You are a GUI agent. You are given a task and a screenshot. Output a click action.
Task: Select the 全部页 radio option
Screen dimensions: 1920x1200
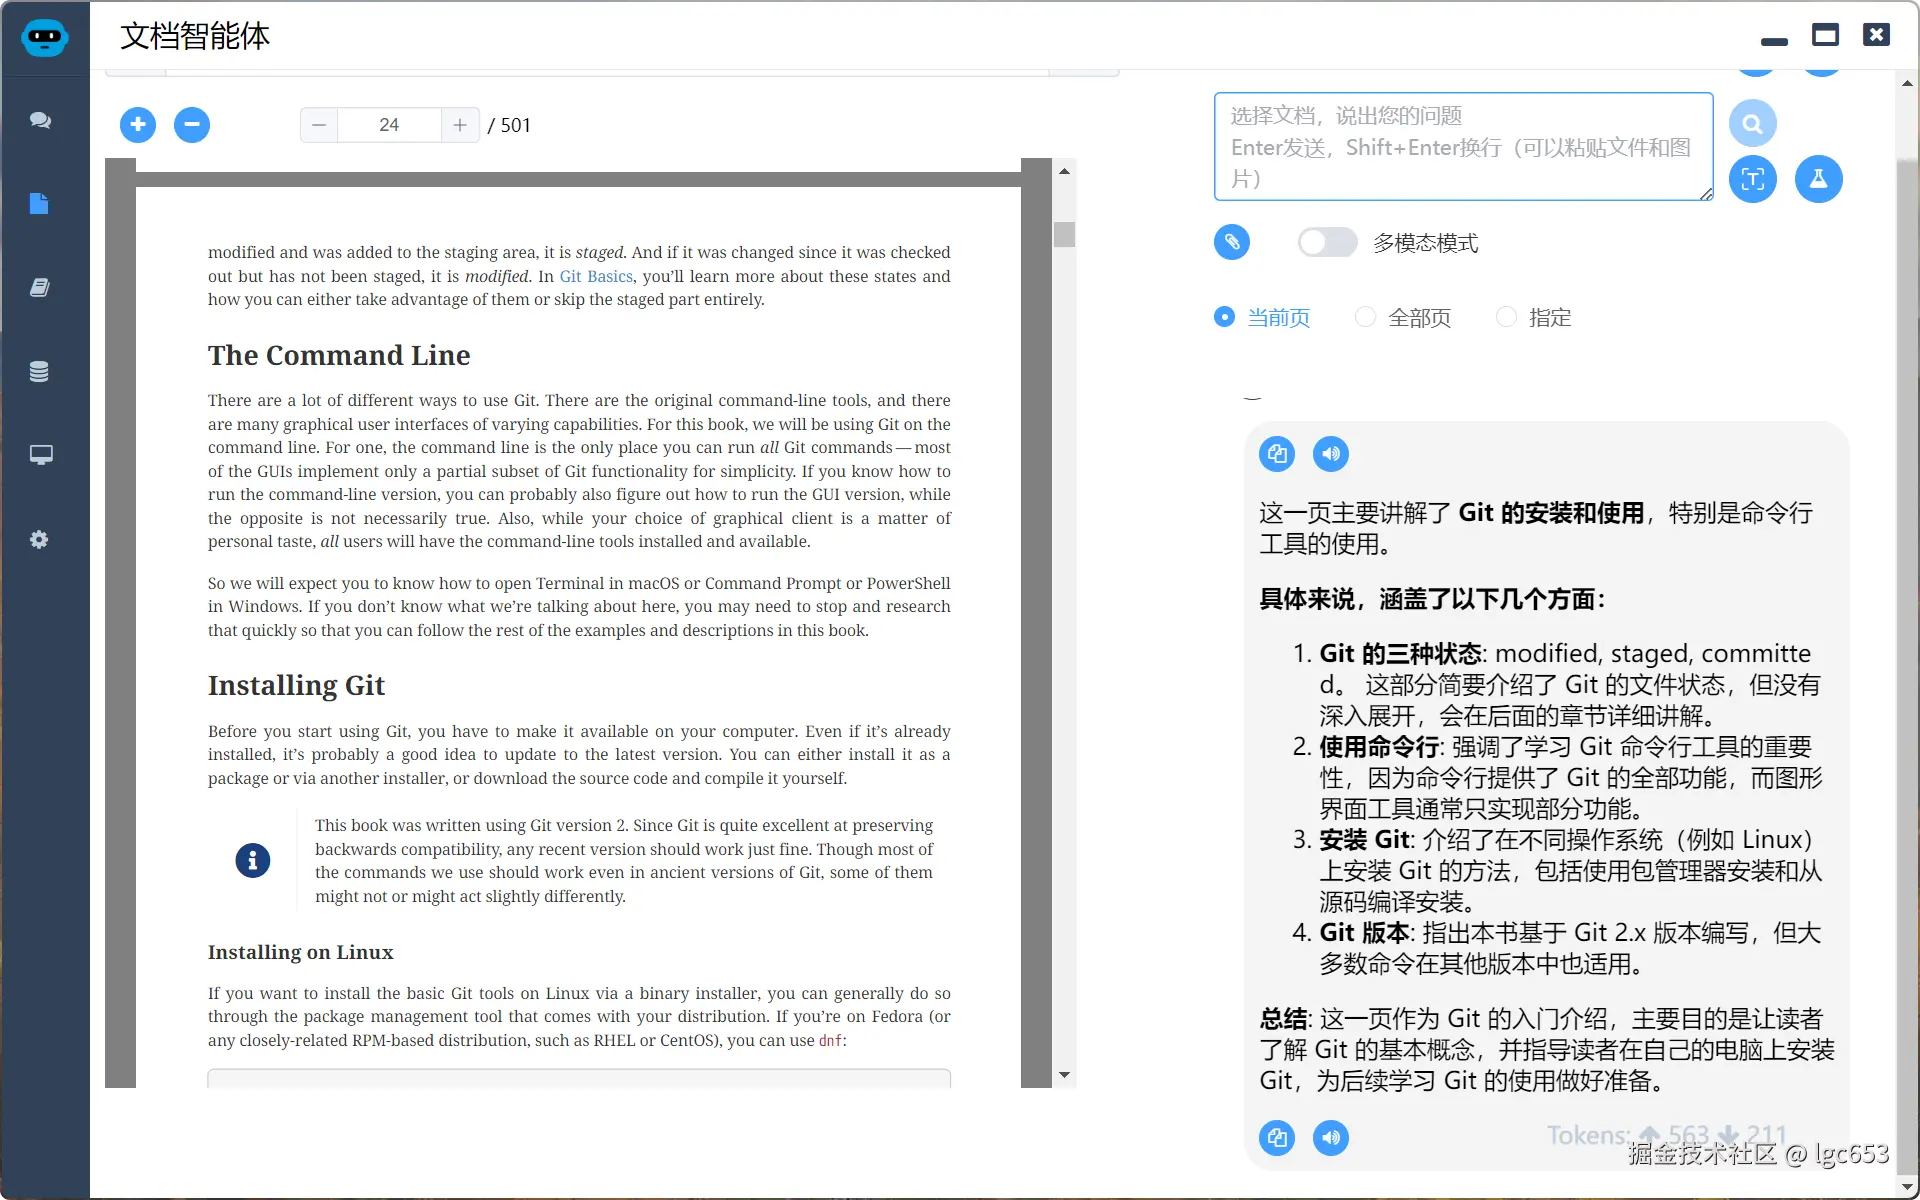click(1364, 316)
